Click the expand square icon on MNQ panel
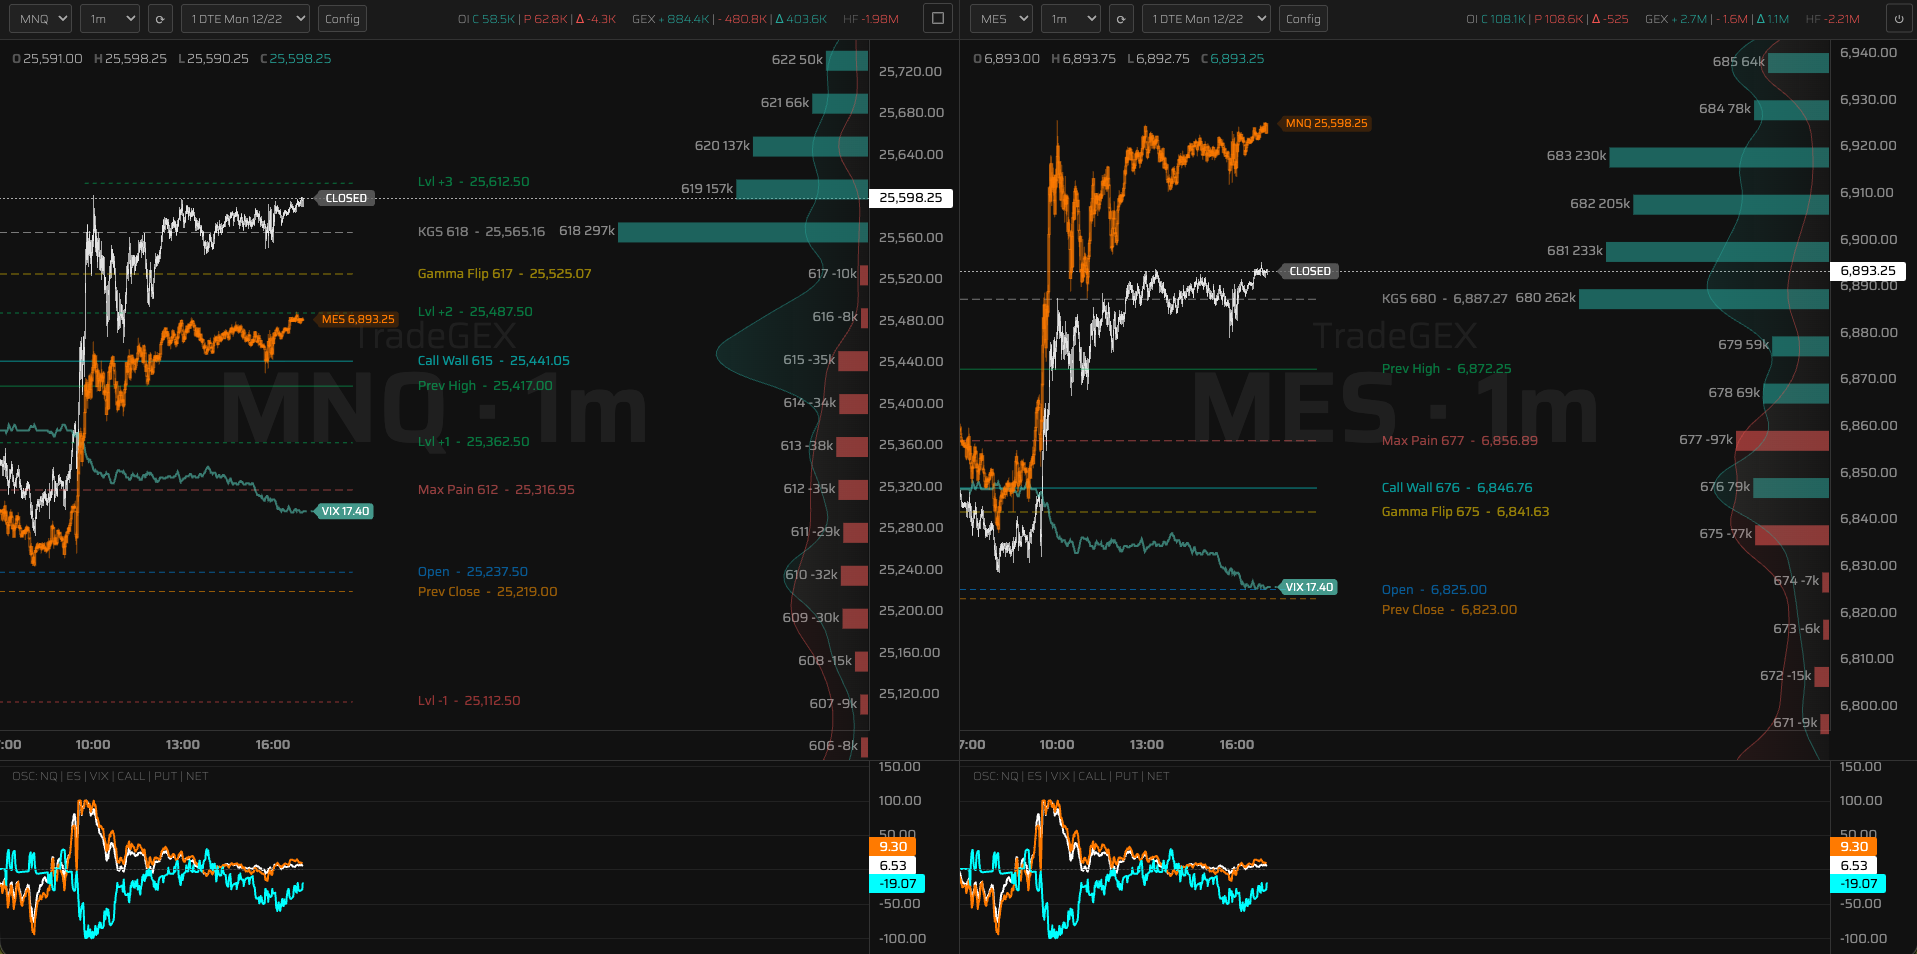 click(937, 18)
